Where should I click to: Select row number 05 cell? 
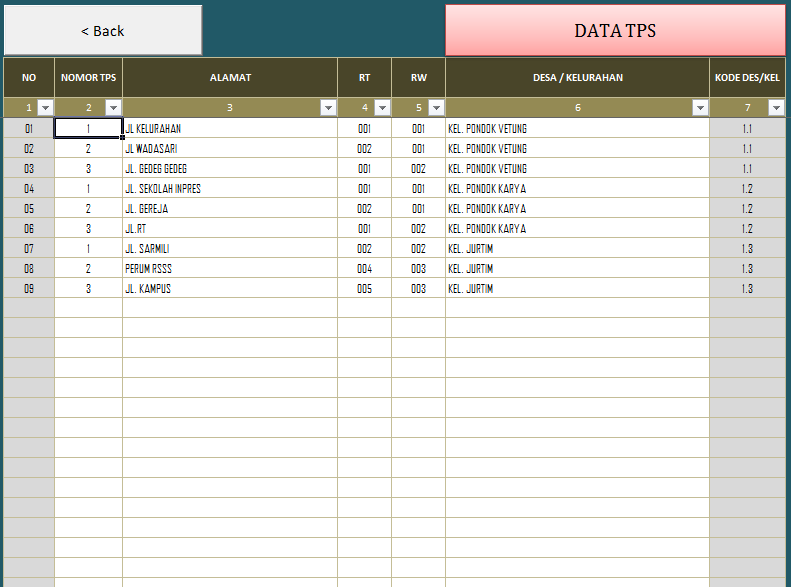(29, 208)
